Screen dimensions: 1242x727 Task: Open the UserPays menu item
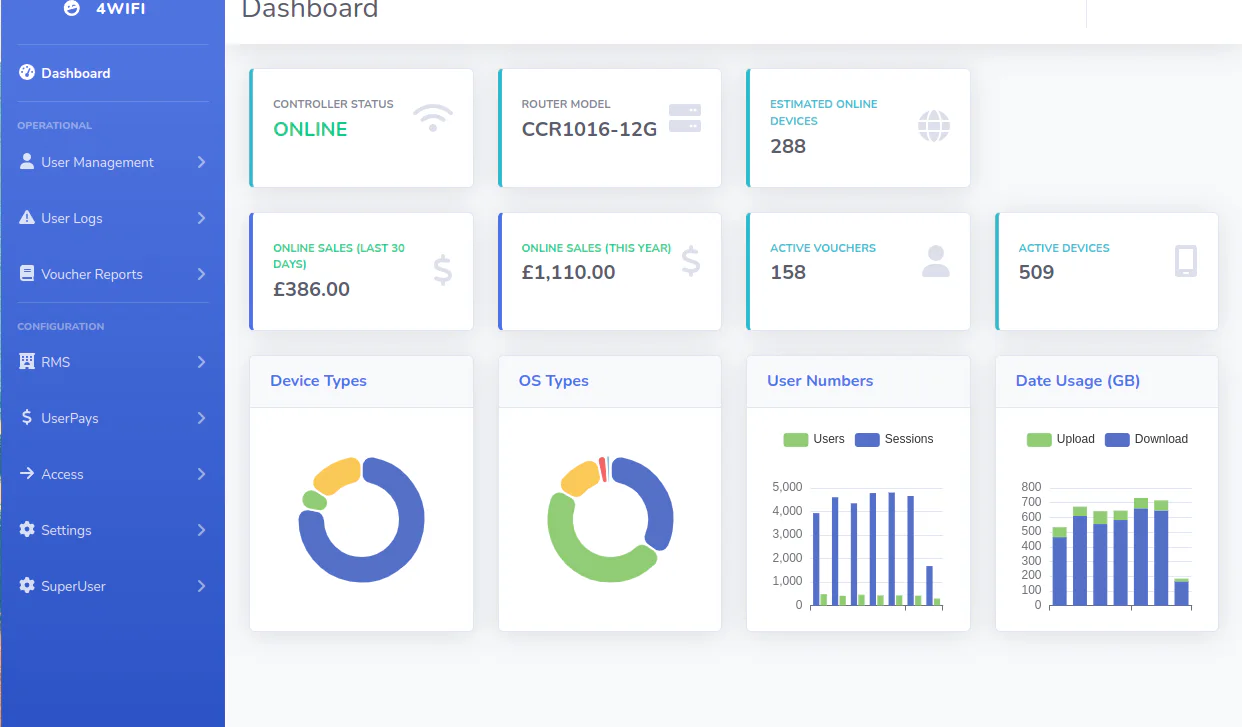(x=112, y=418)
